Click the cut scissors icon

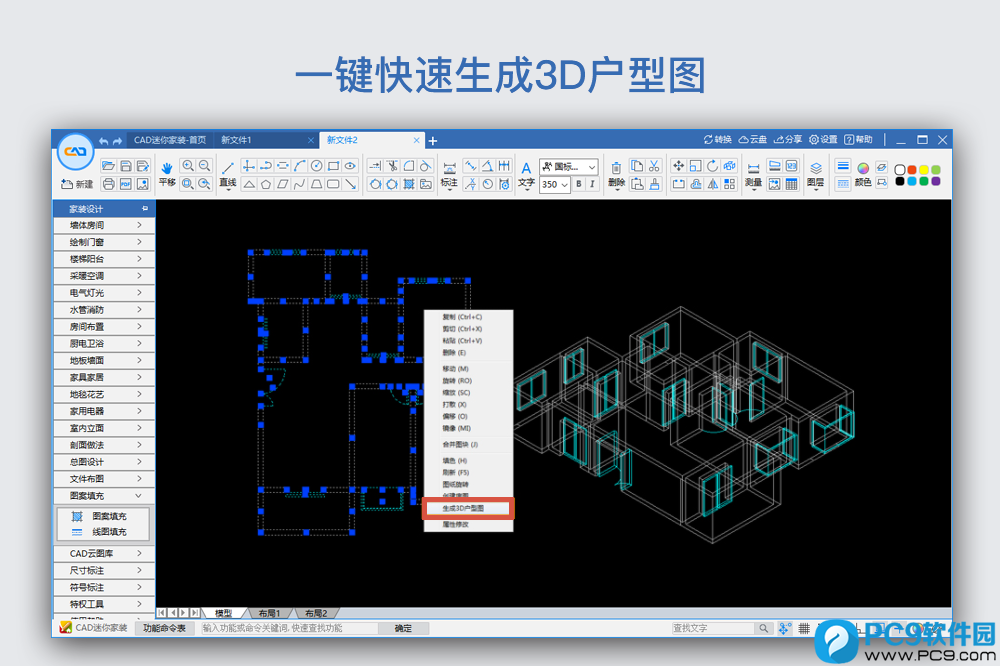coord(654,166)
